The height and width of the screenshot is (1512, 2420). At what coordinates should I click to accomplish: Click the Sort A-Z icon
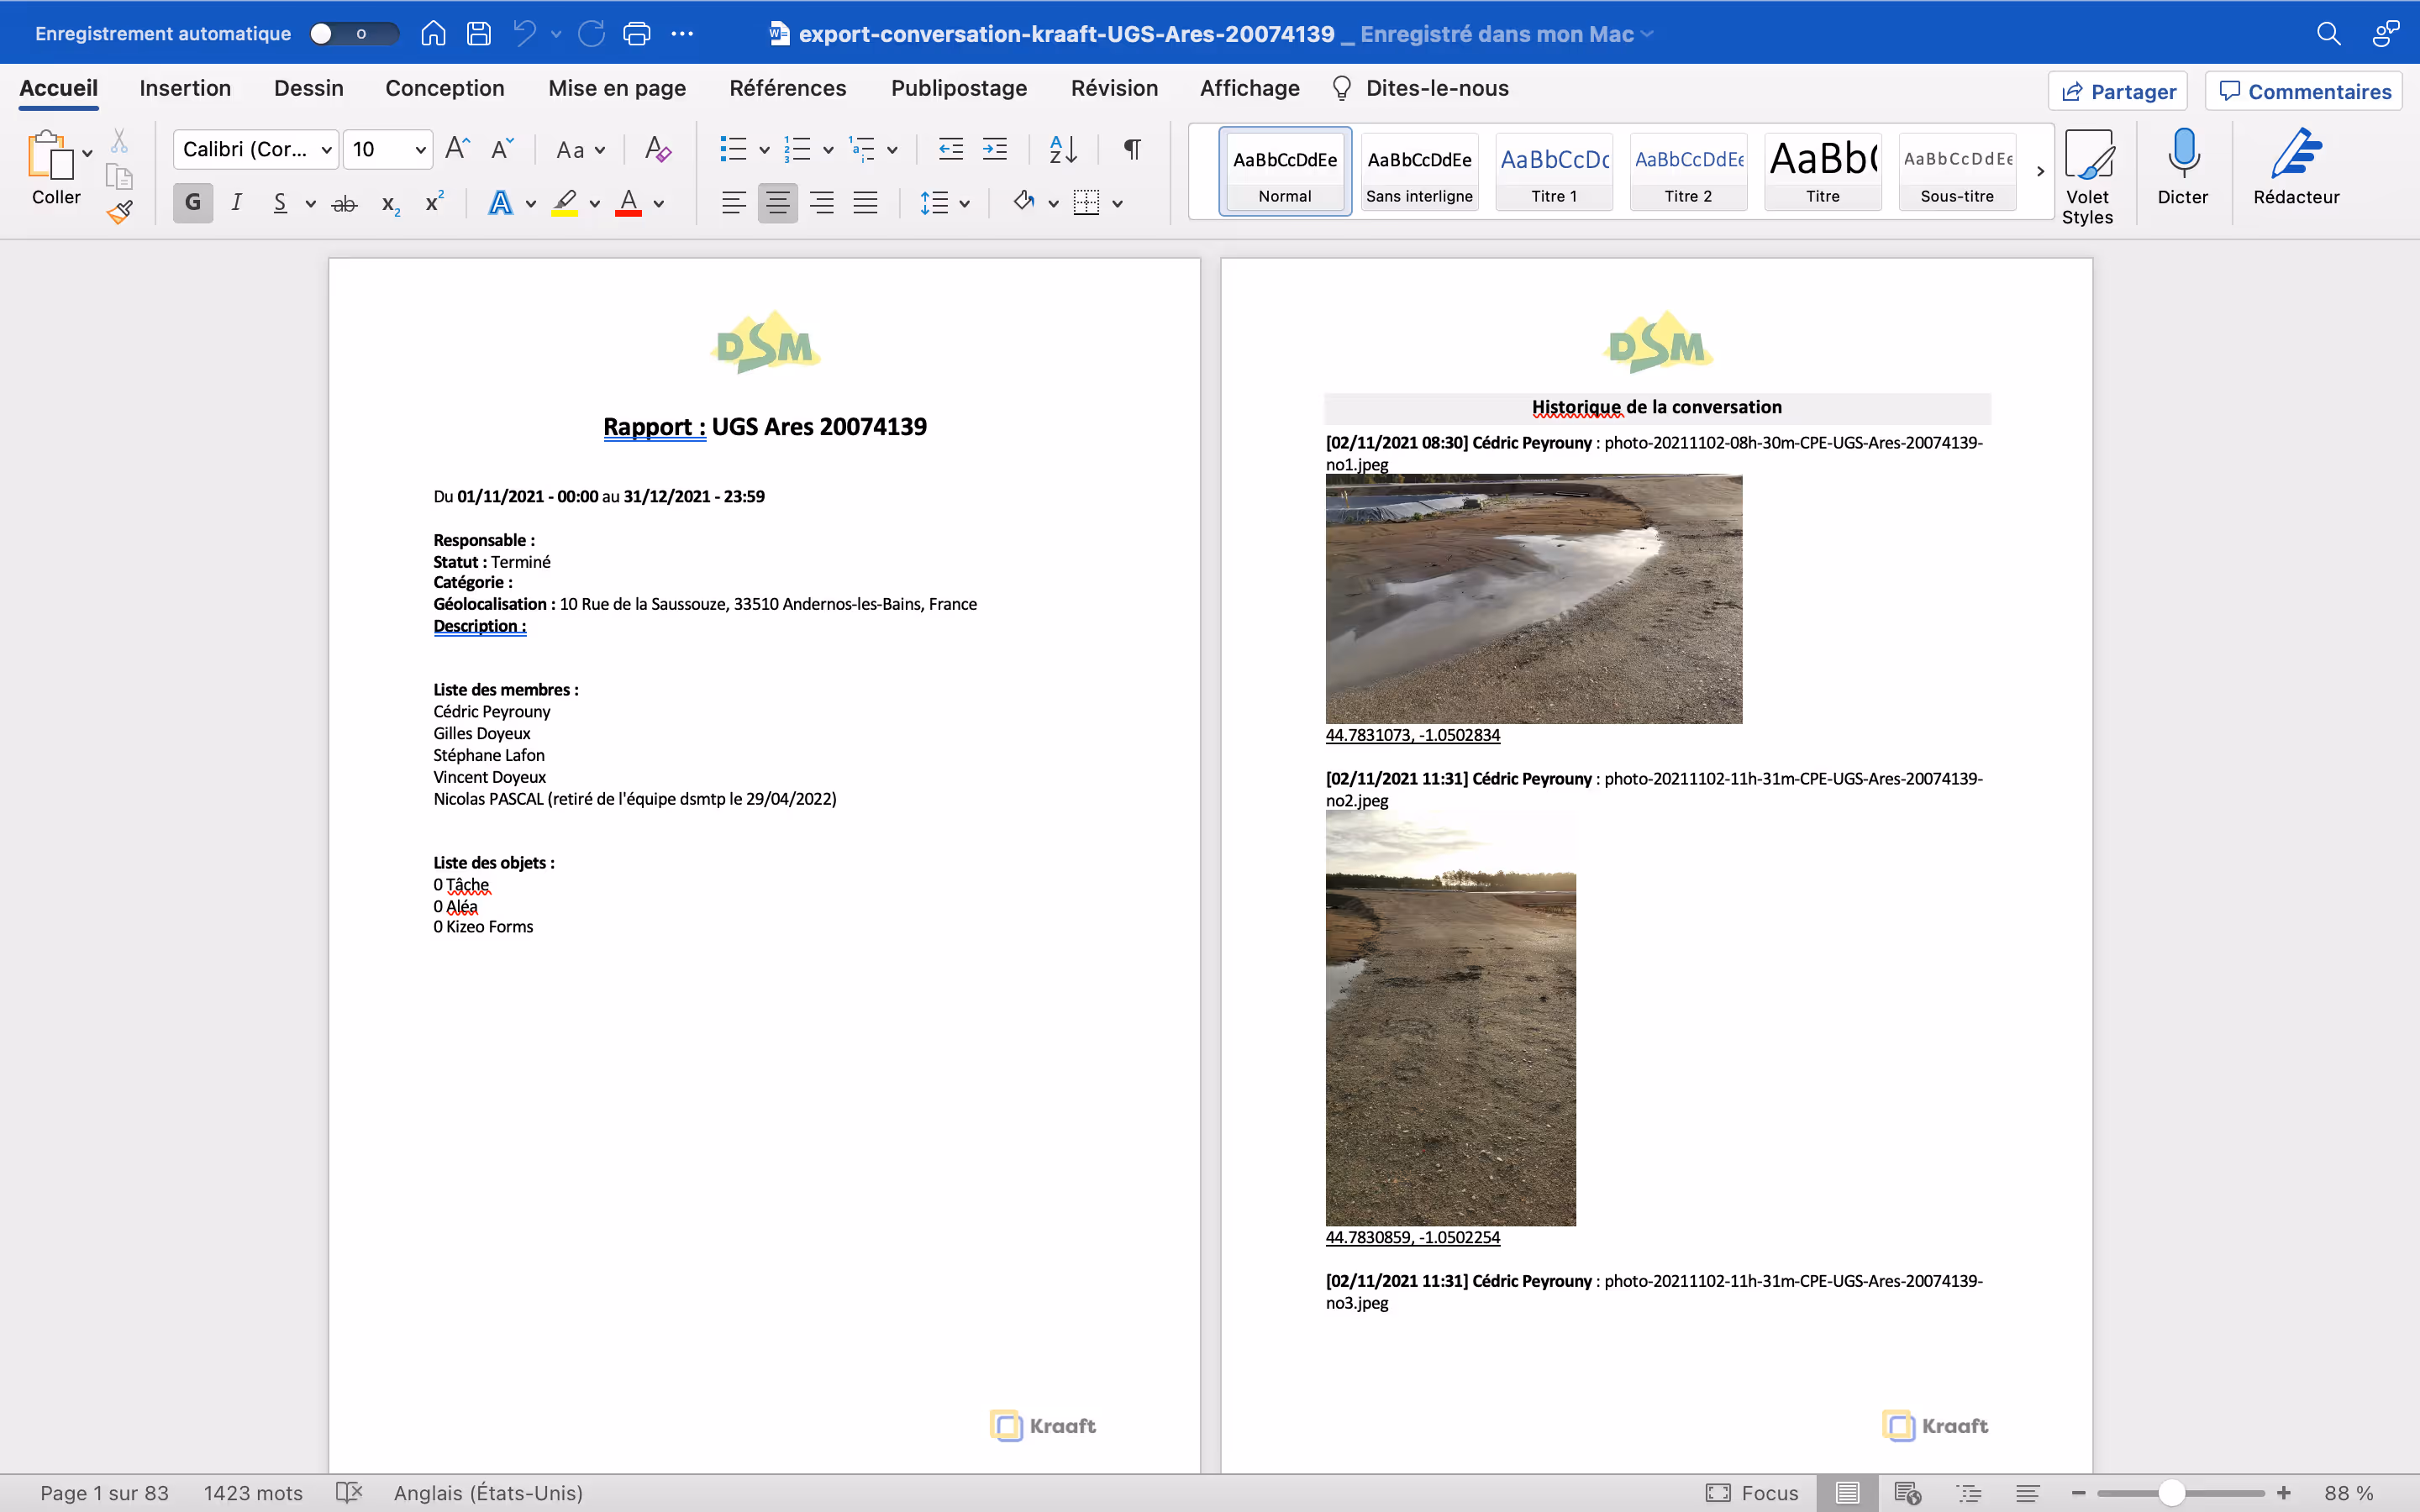[1062, 149]
